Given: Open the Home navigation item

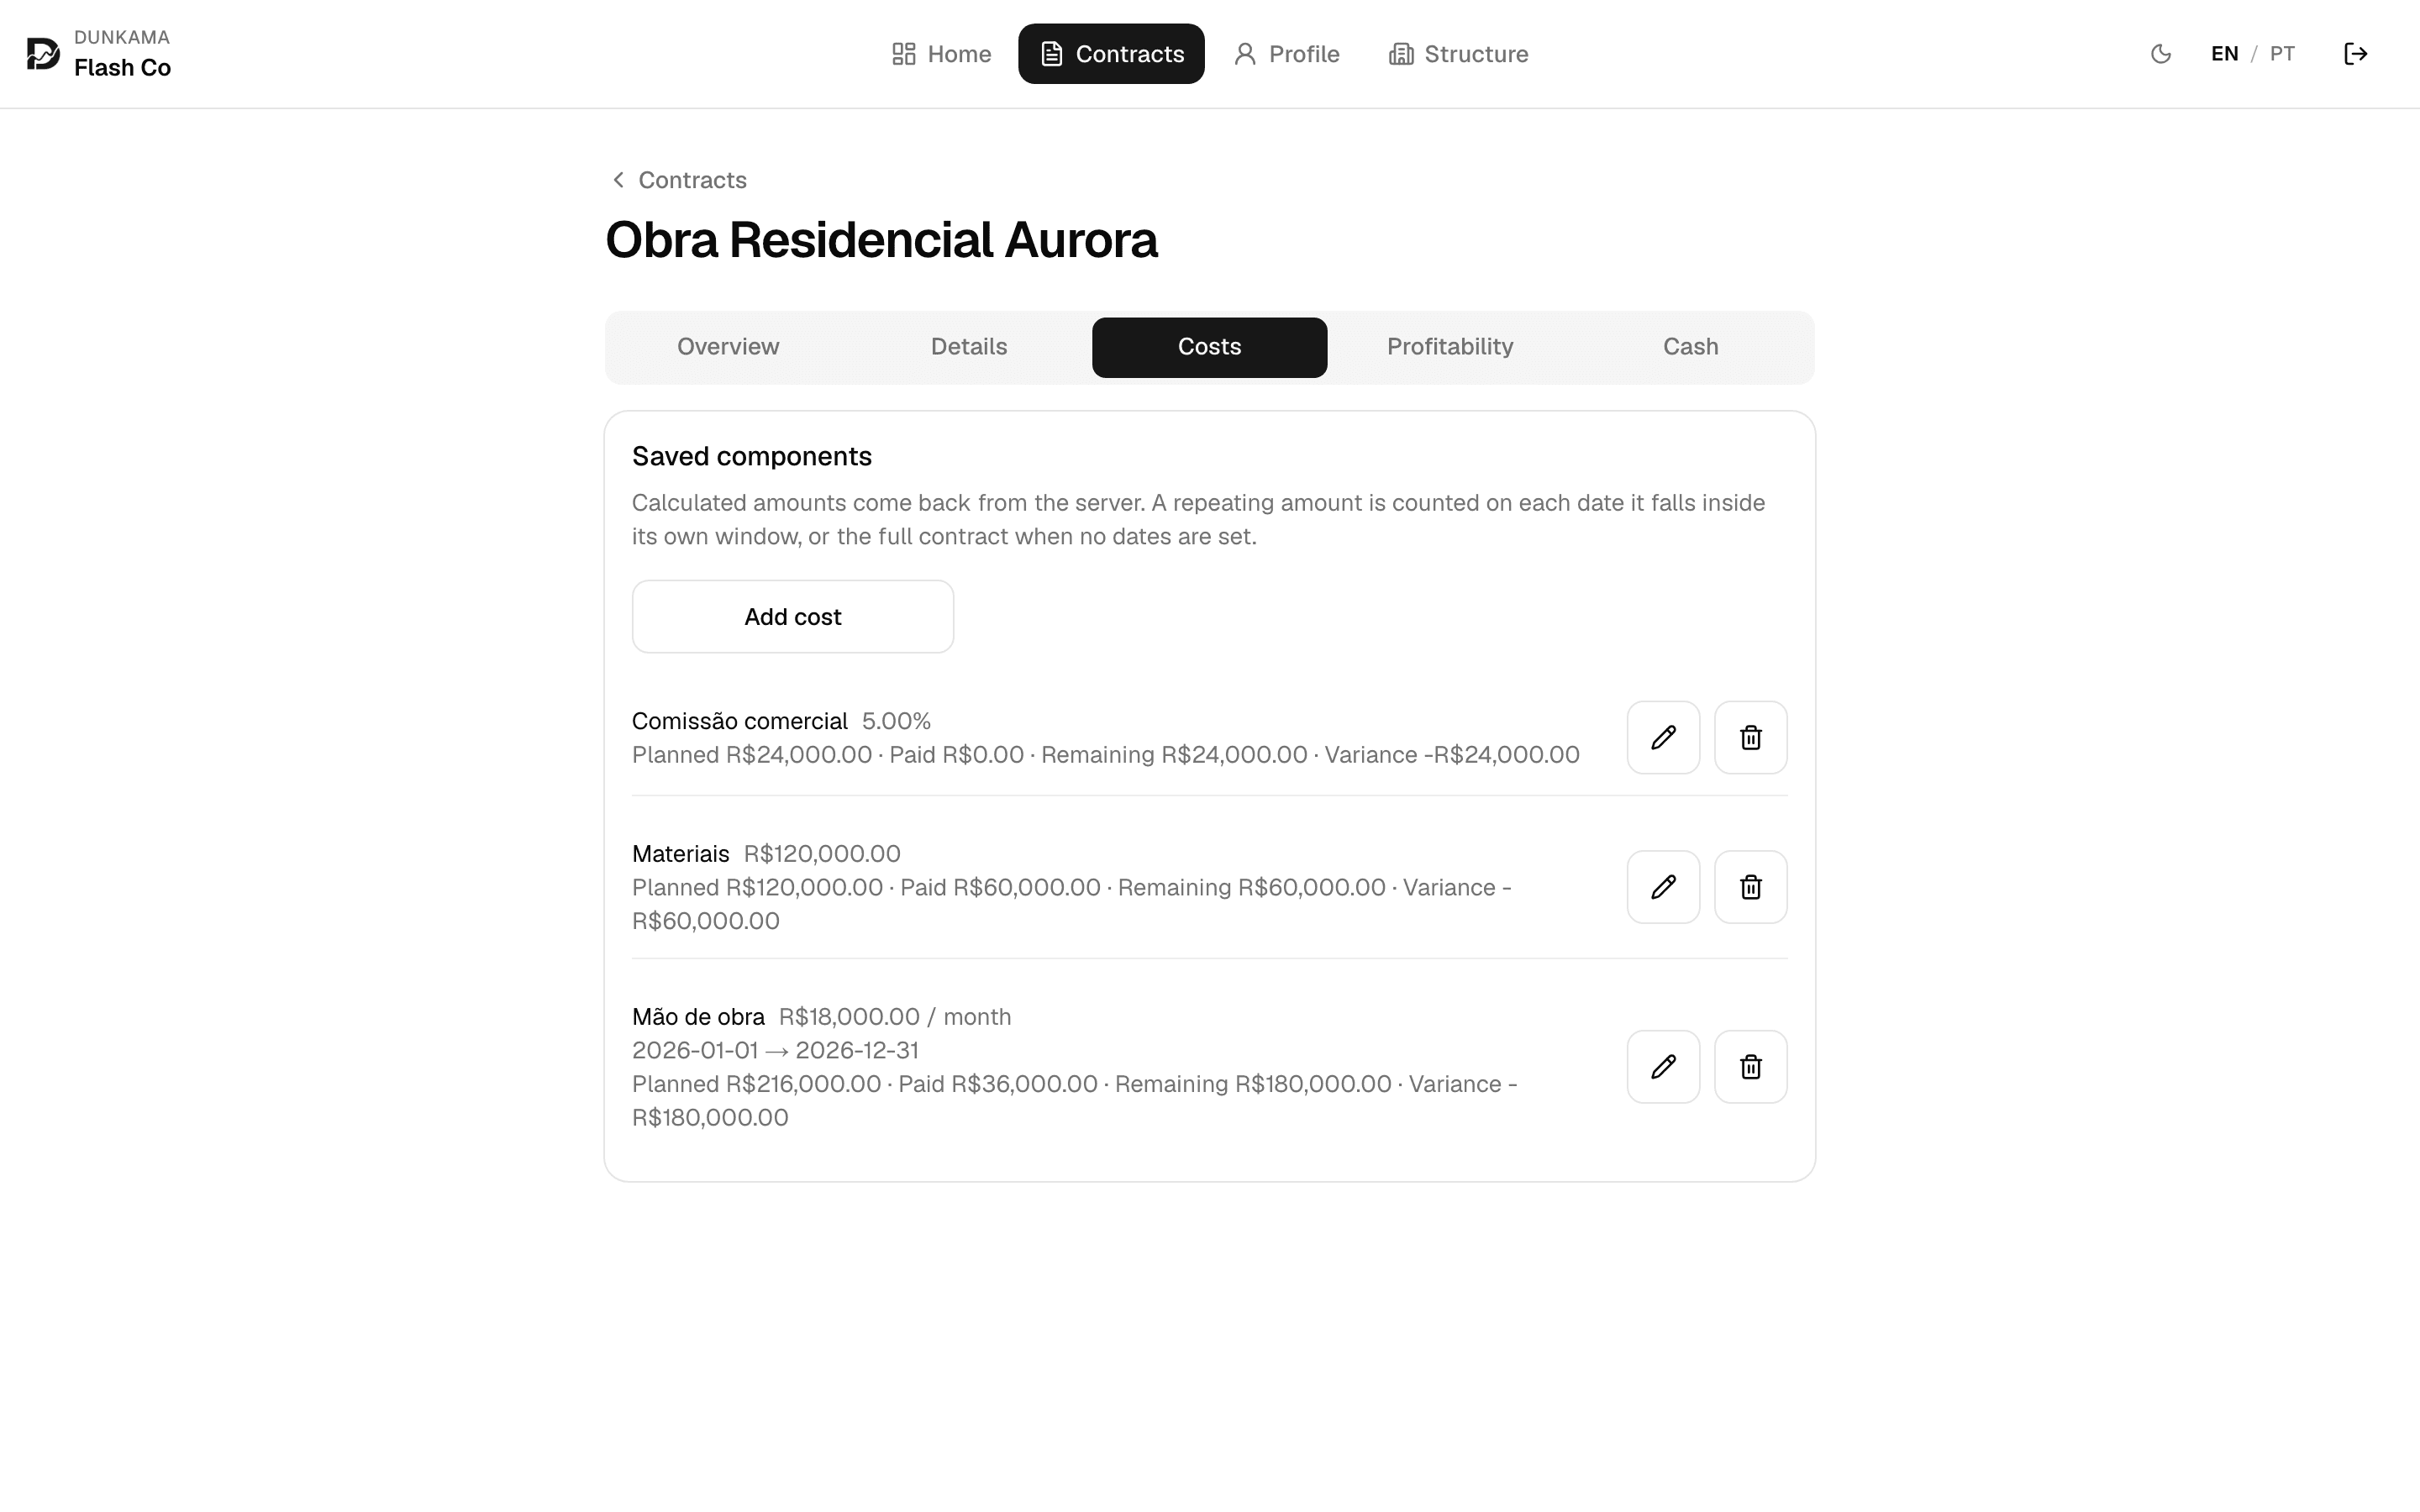Looking at the screenshot, I should coord(941,54).
